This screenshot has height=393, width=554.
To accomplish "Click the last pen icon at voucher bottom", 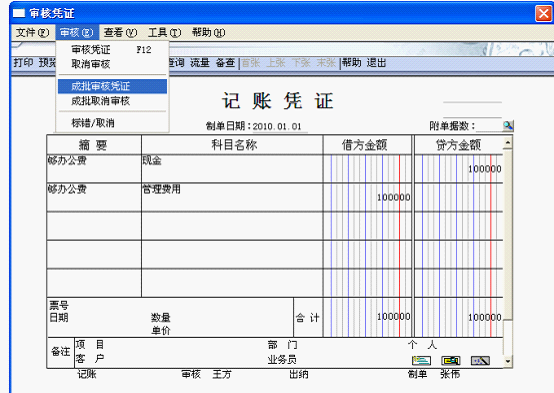I will pos(480,360).
